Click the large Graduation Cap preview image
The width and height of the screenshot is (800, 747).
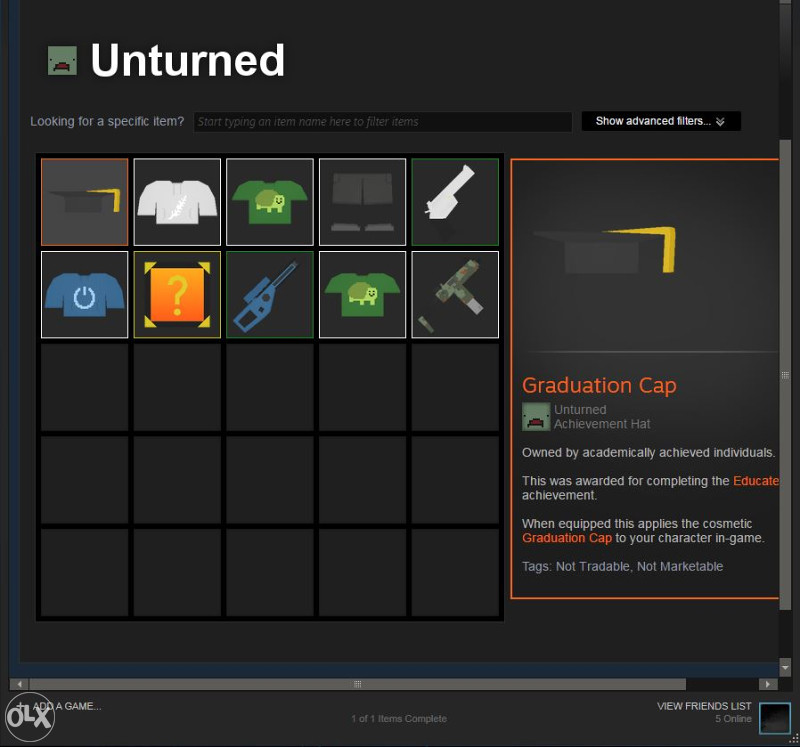tap(607, 250)
